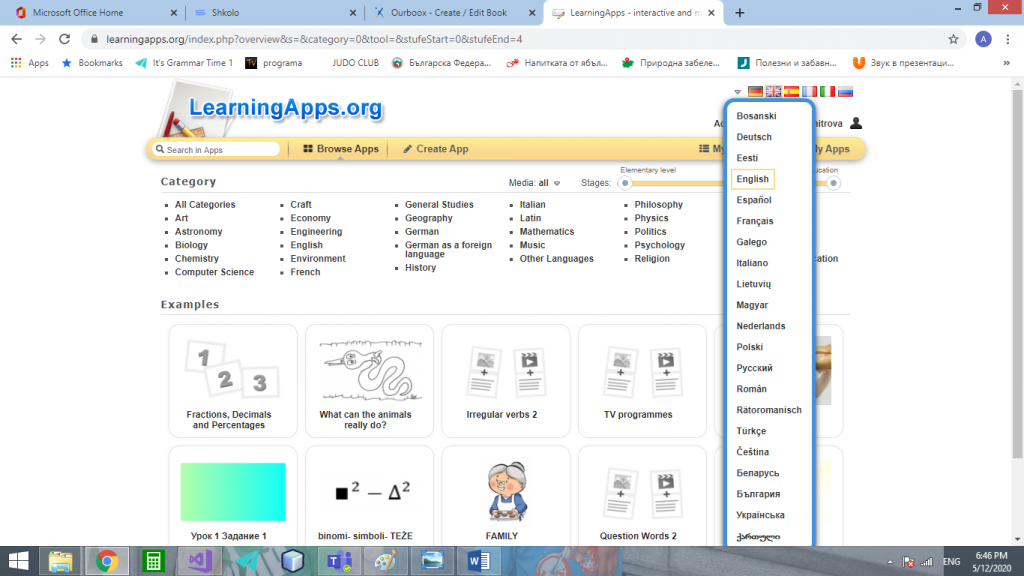This screenshot has width=1024, height=576.
Task: Open the Fractions, Decimals and Percentages example
Action: coord(233,381)
